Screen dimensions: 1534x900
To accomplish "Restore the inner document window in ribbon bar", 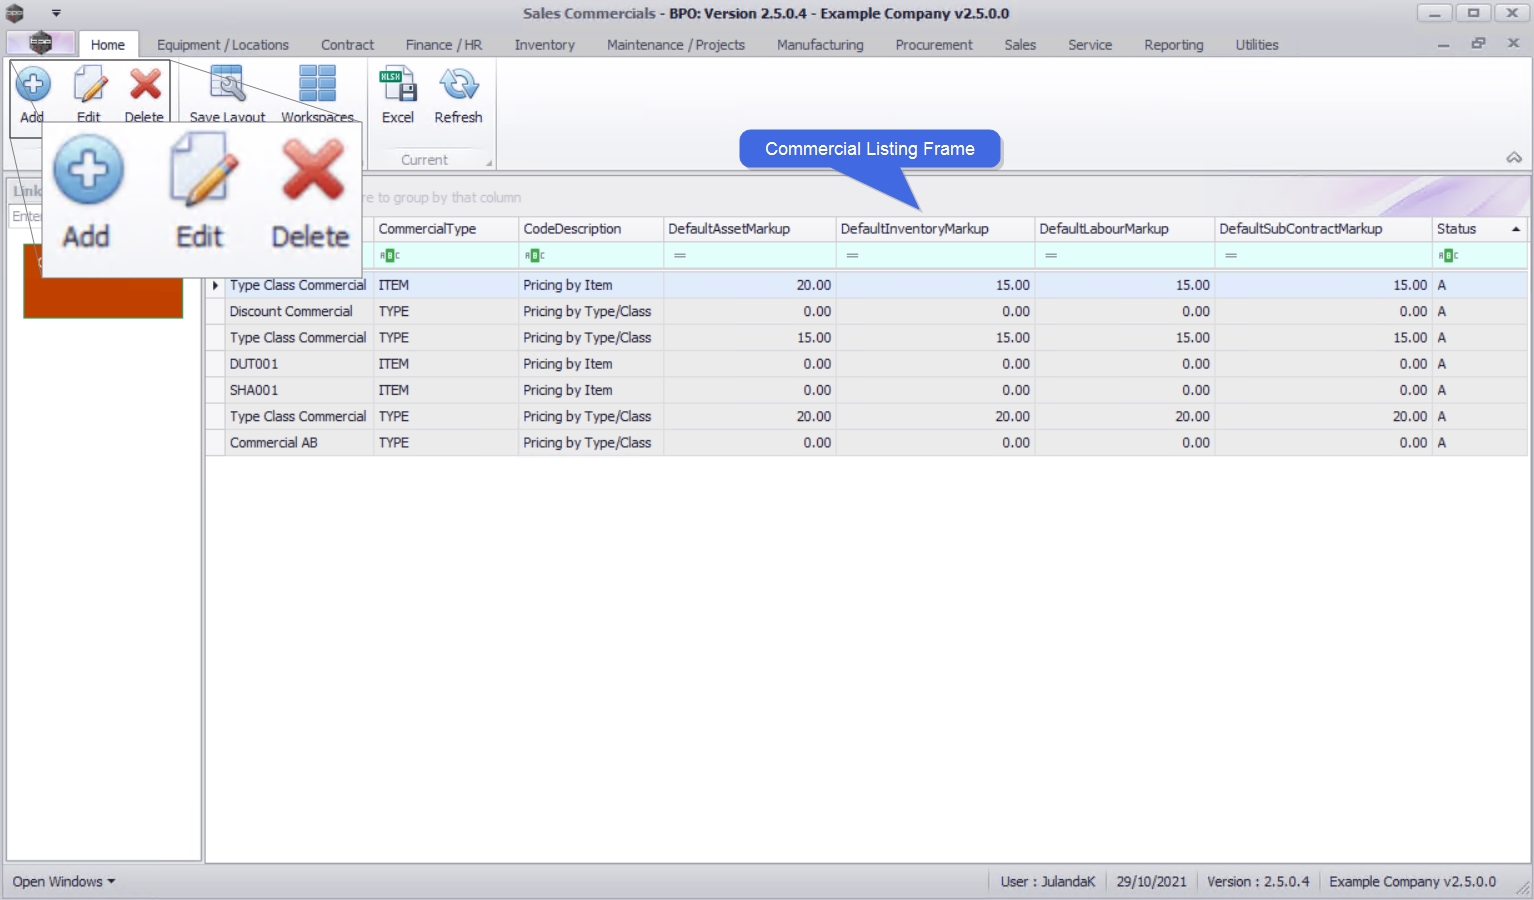I will click(1478, 44).
